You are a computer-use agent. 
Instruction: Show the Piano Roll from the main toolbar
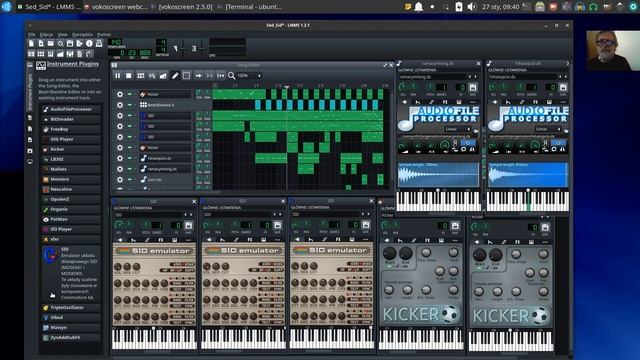coord(51,54)
